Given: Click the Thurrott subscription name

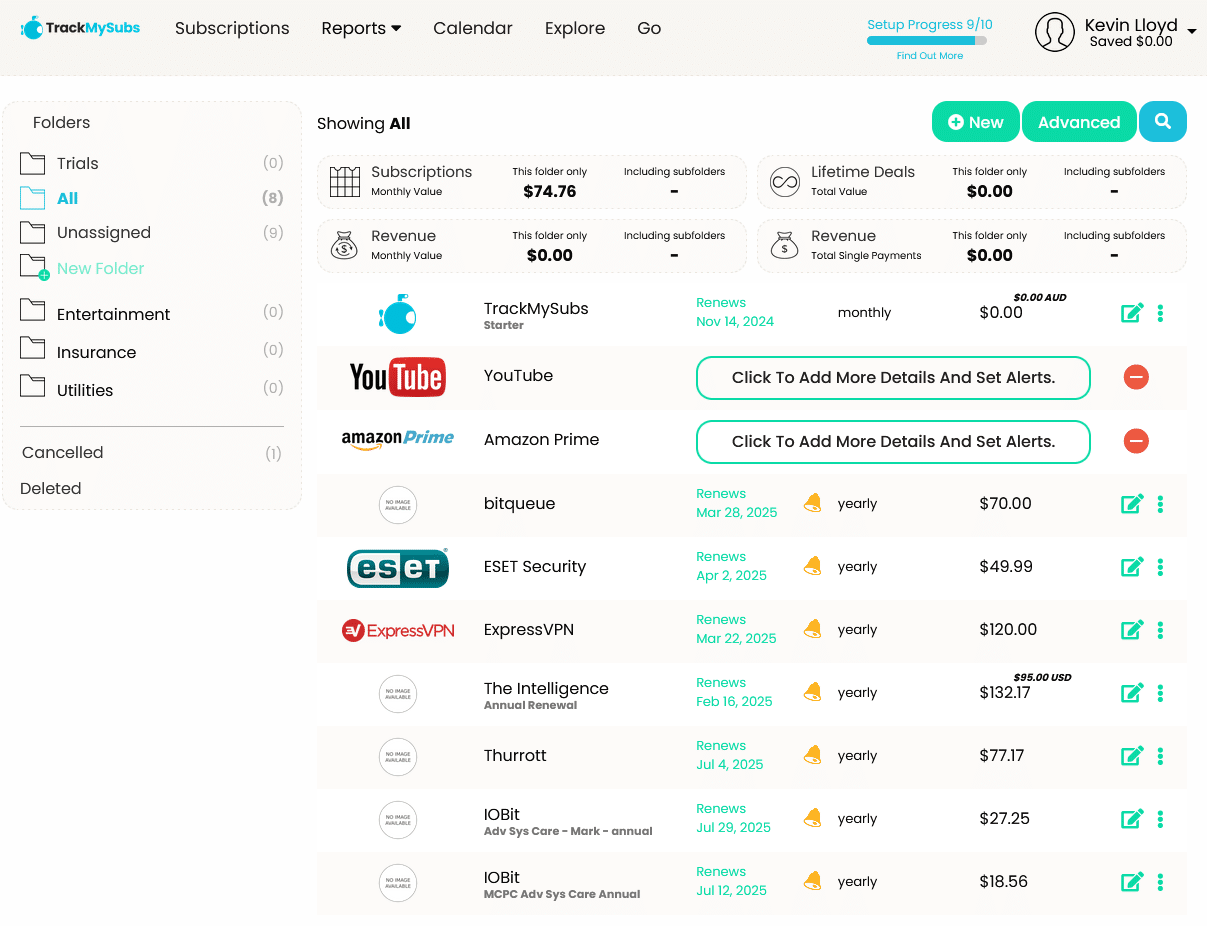Looking at the screenshot, I should [515, 755].
